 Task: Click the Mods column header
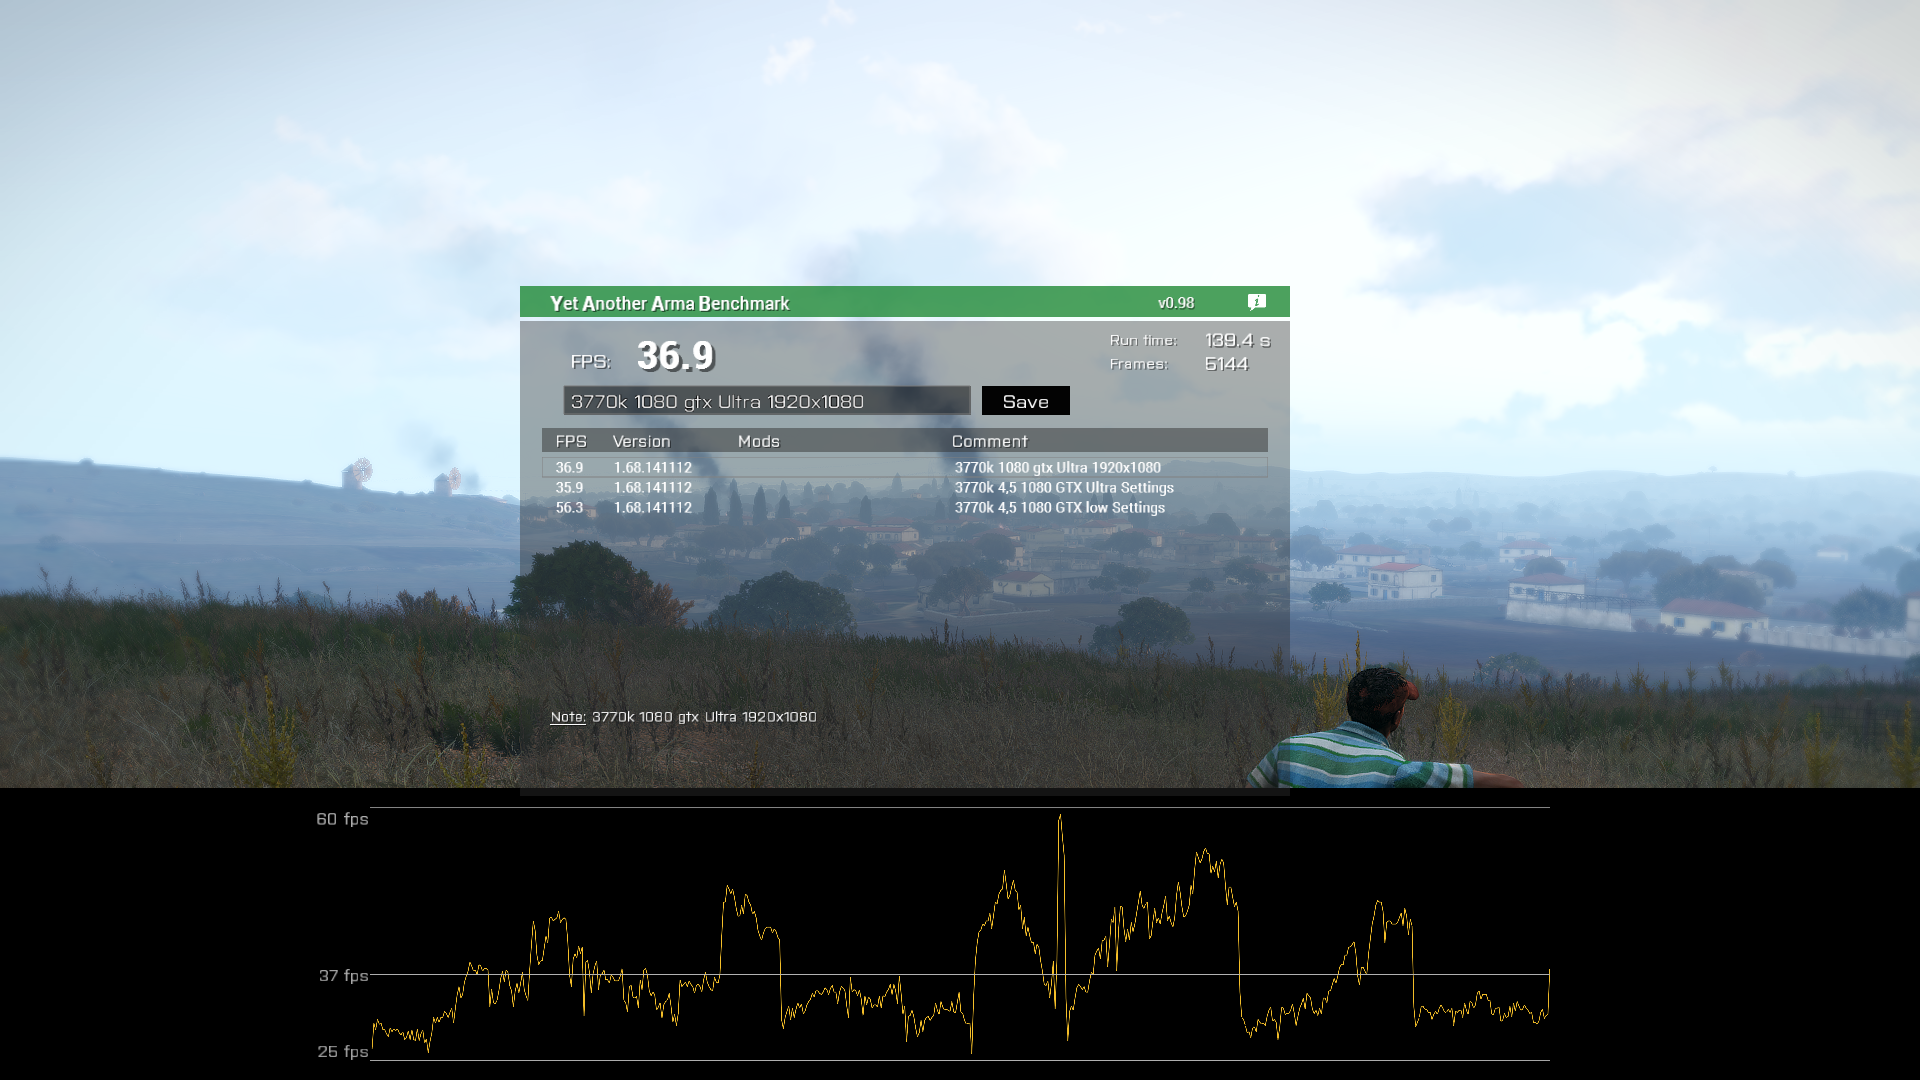(x=758, y=441)
